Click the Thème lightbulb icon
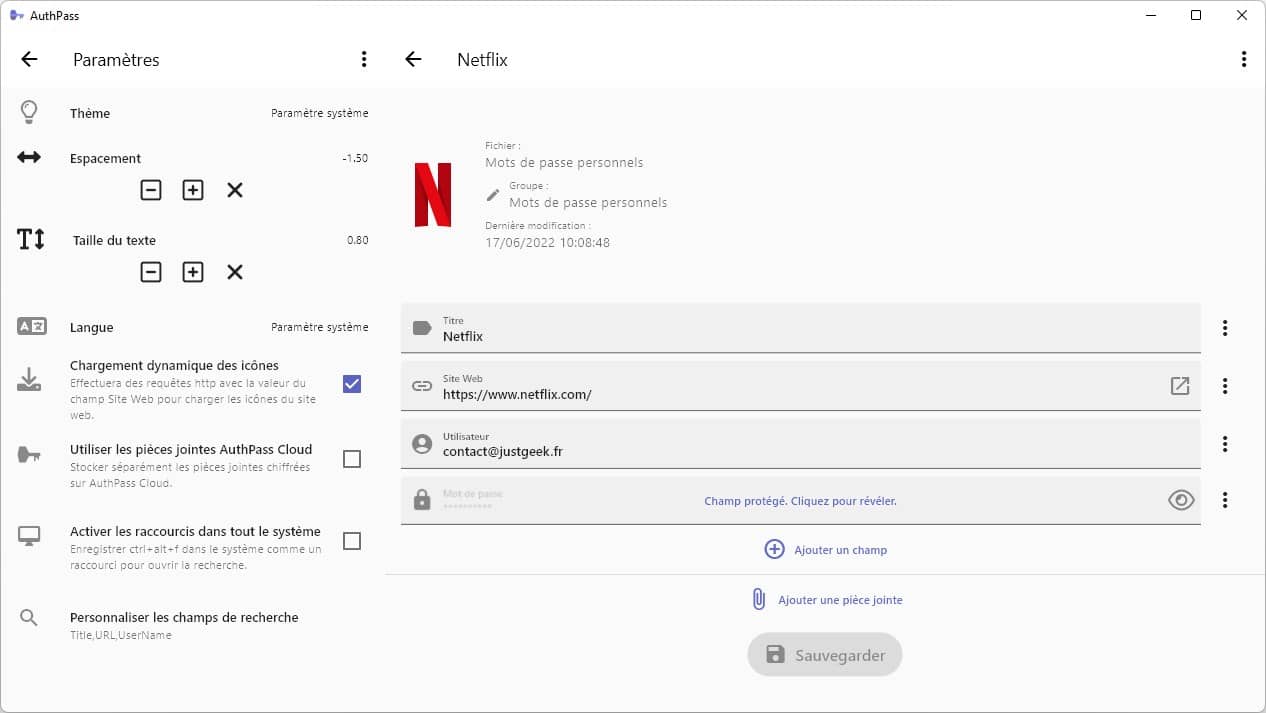This screenshot has height=713, width=1266. click(x=30, y=112)
